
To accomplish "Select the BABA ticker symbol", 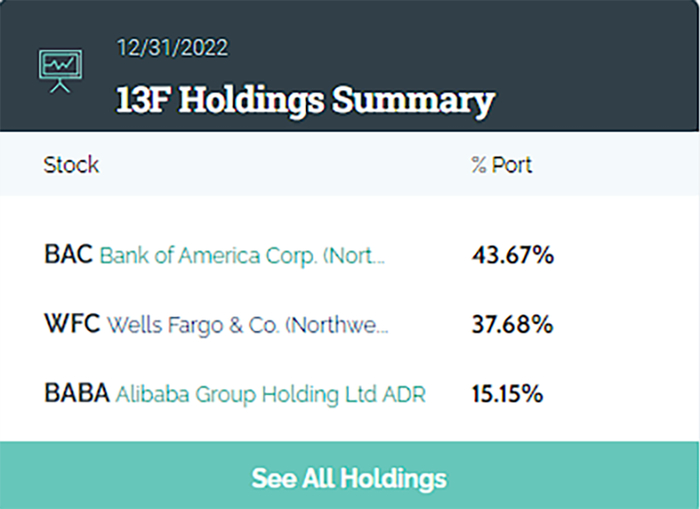I will tap(77, 394).
